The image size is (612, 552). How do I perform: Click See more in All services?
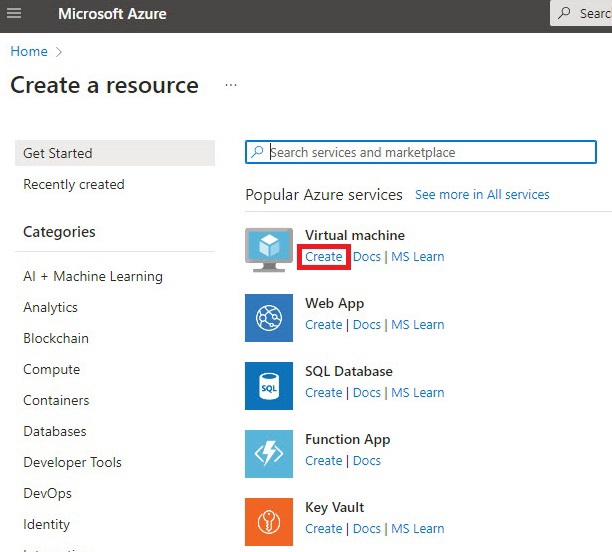click(482, 194)
